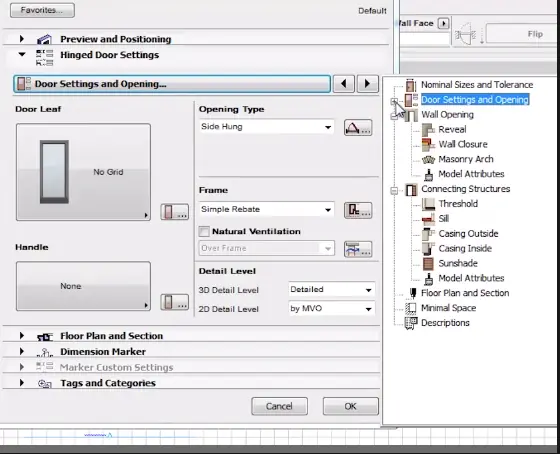Open Floor Plan and Section tree item
This screenshot has width=560, height=454.
[465, 293]
